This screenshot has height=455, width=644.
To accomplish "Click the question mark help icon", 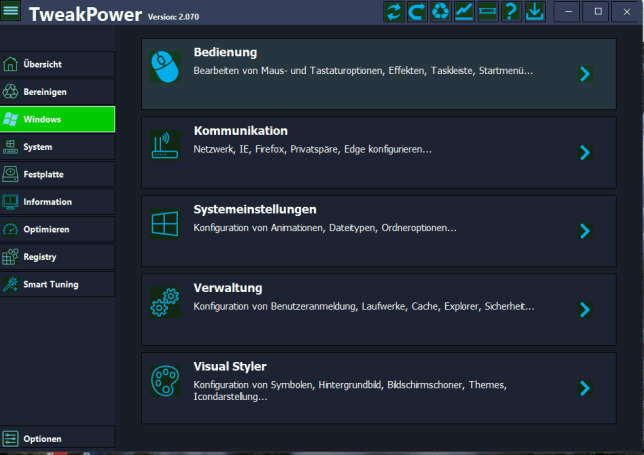I will [x=511, y=12].
